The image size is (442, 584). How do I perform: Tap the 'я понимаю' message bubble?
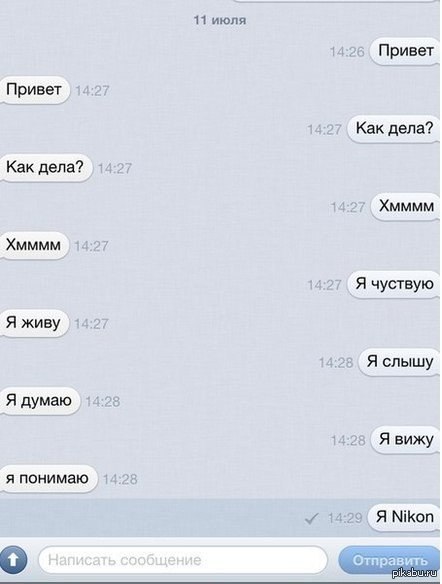pos(48,478)
